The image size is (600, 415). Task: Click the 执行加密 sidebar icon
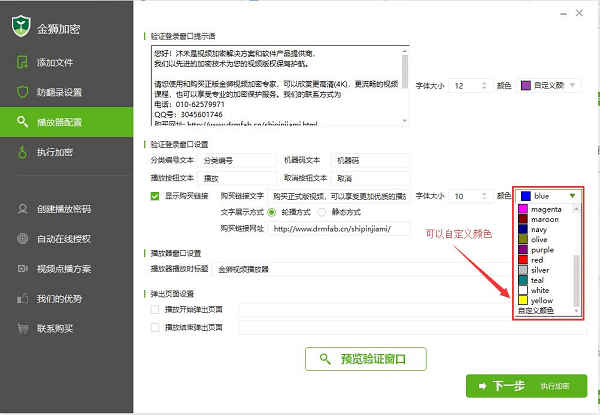[22, 152]
